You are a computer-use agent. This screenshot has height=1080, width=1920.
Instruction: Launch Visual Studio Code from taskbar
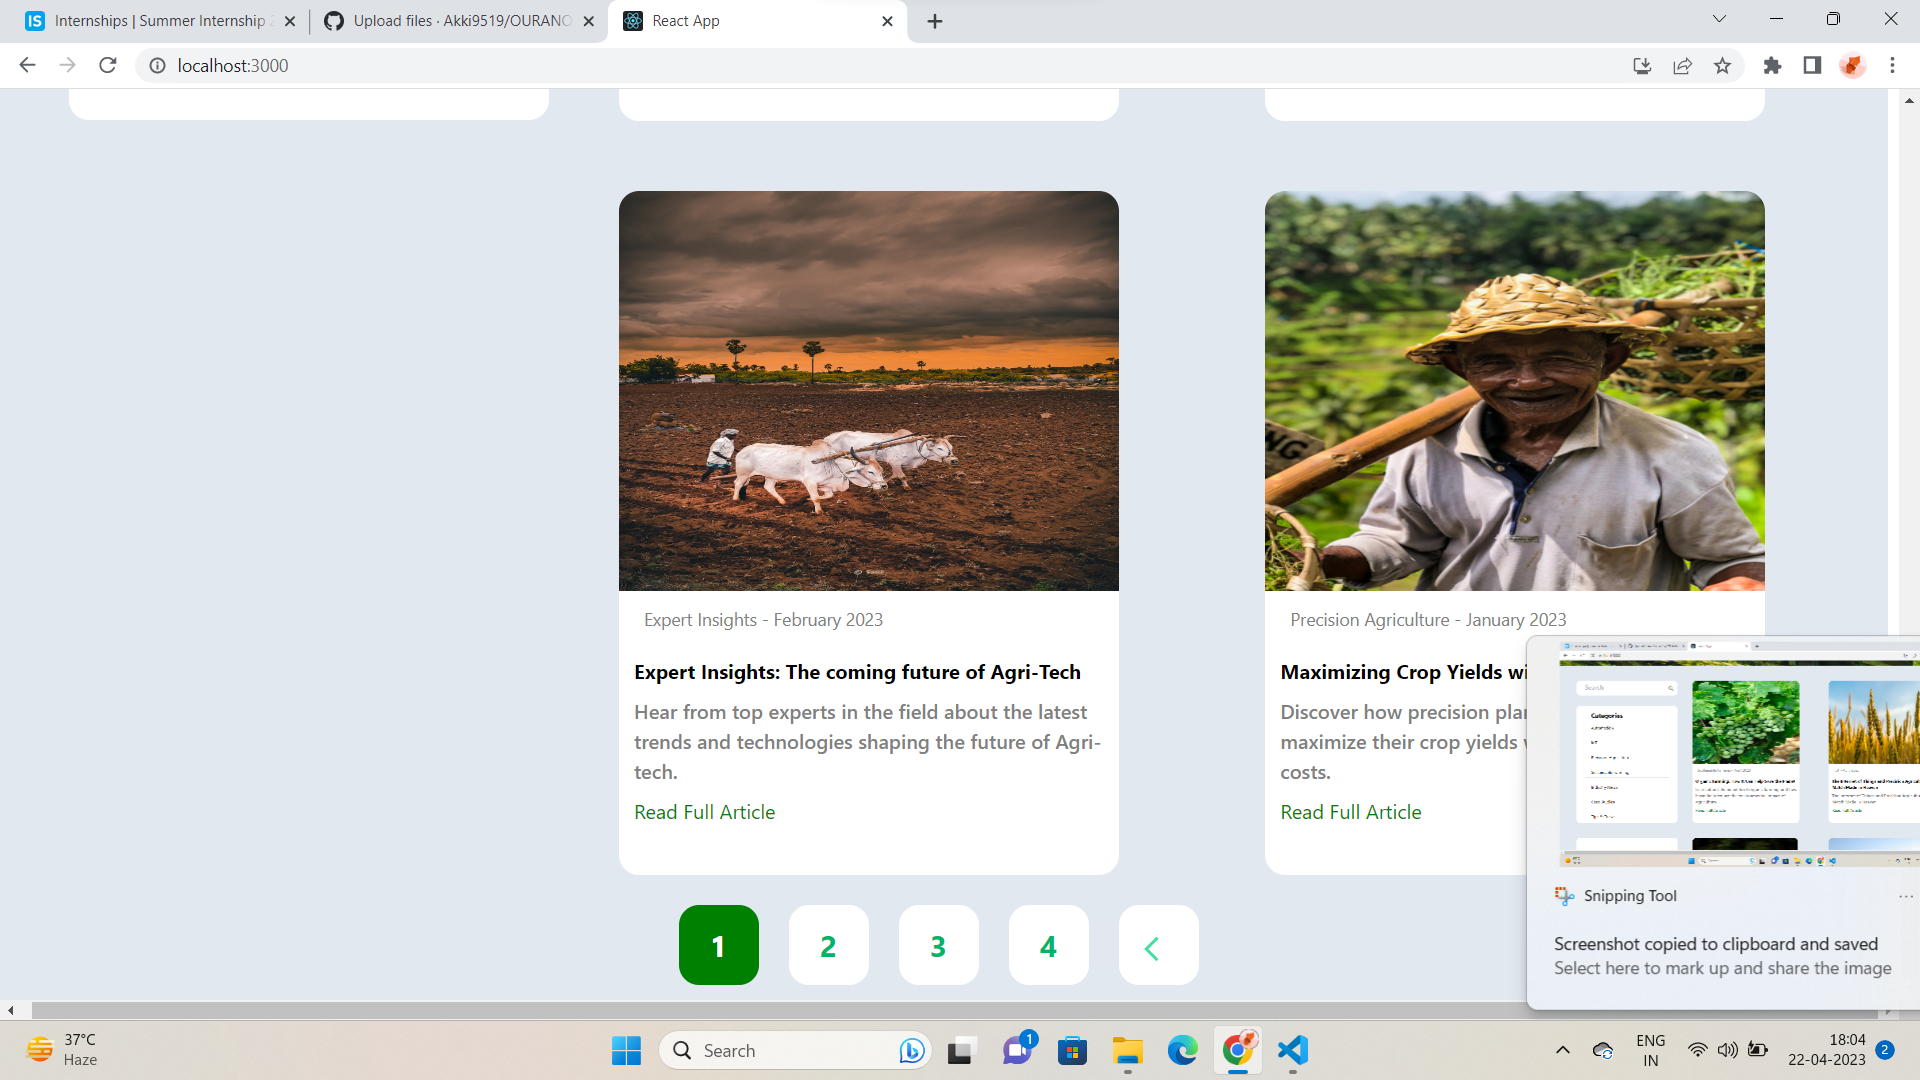pos(1293,1050)
